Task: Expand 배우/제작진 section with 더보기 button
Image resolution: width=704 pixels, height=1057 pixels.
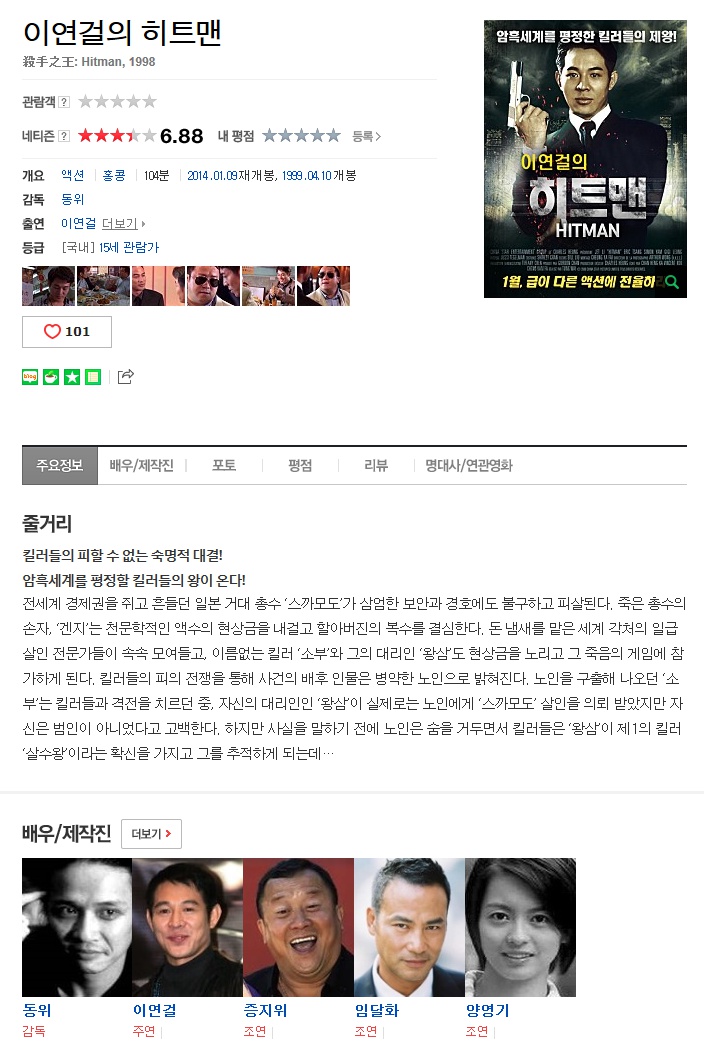Action: 152,834
